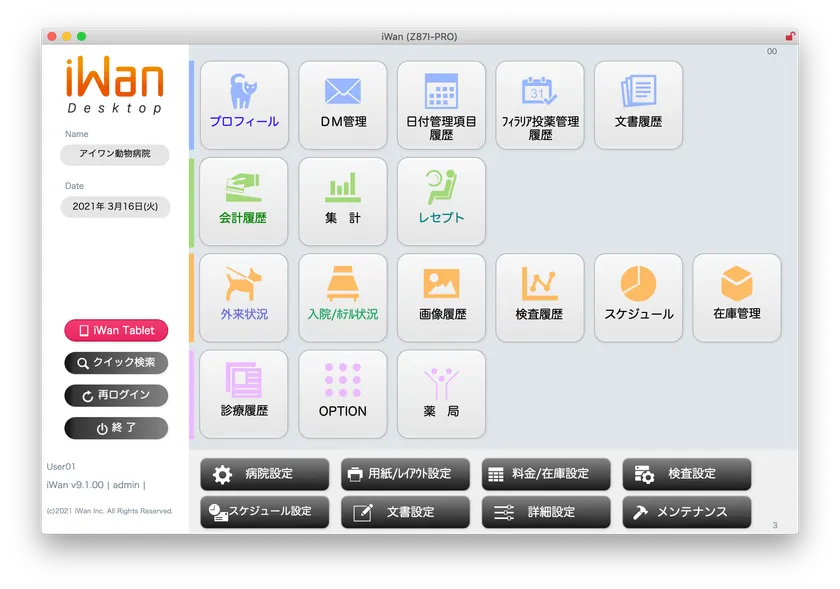Viewport: 840px width, 589px height.
Task: Open 検査設定 button
Action: click(x=687, y=474)
